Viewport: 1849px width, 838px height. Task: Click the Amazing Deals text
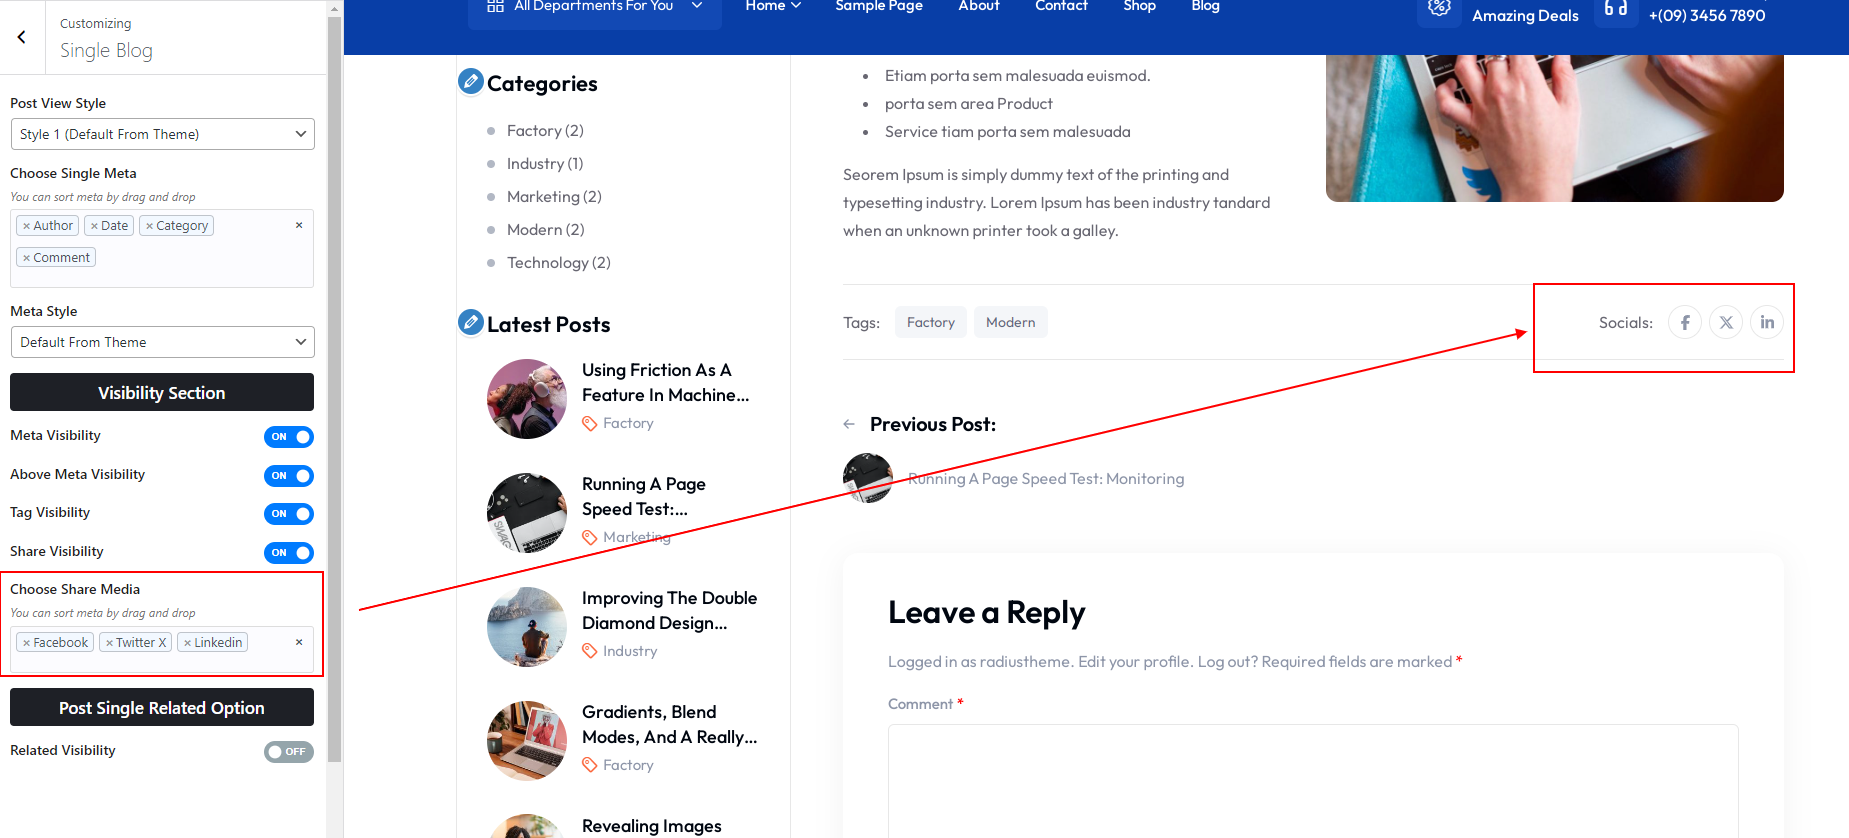1525,16
